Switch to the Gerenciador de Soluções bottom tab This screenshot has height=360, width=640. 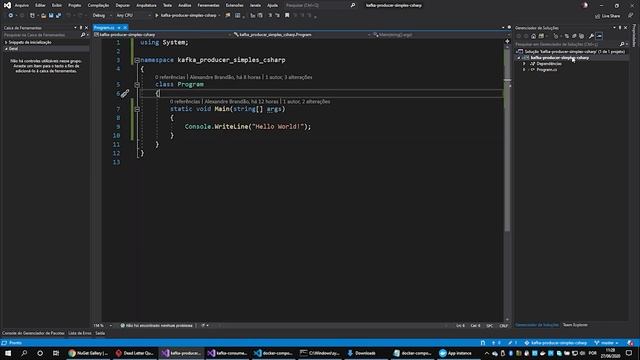537,325
